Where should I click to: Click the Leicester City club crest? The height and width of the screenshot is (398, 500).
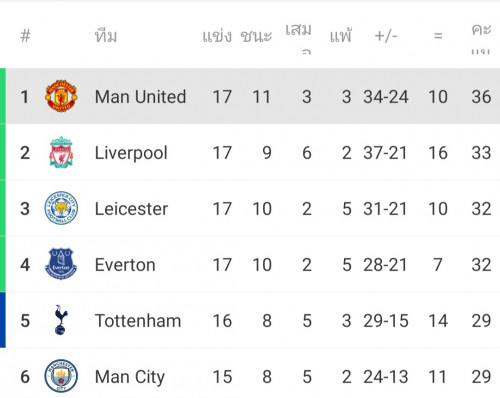[x=61, y=208]
